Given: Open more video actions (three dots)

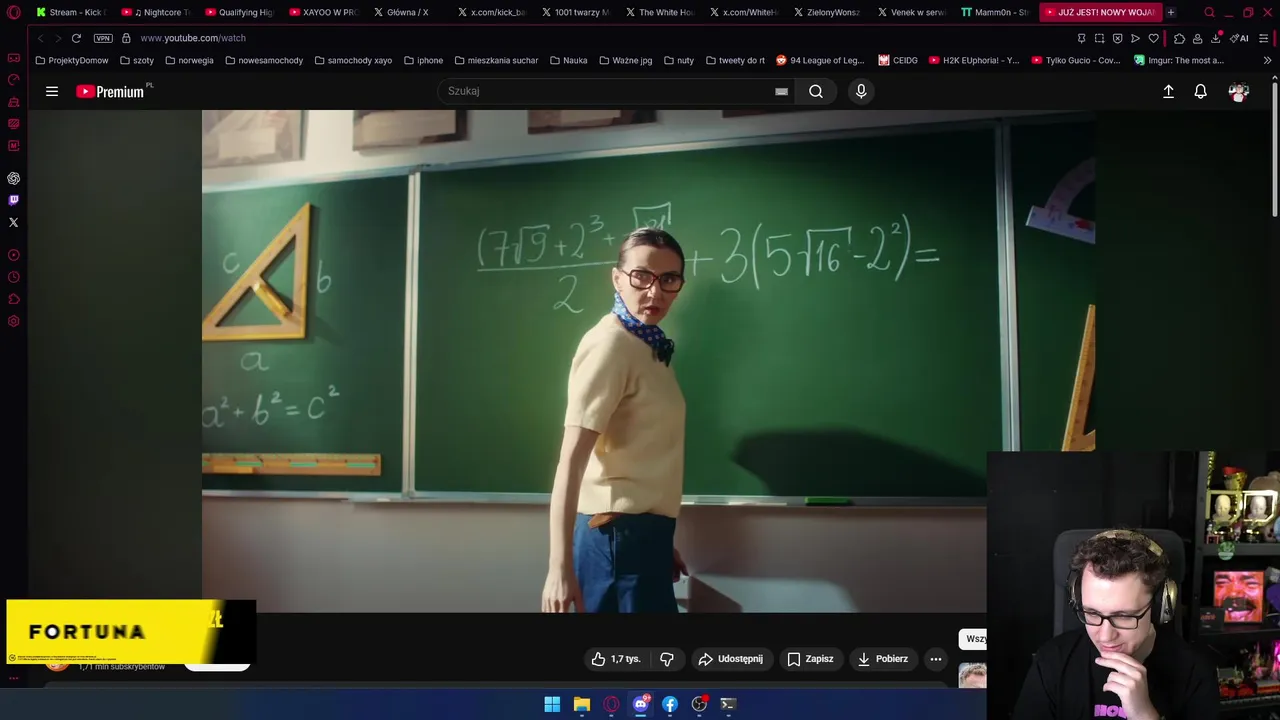Looking at the screenshot, I should 936,659.
